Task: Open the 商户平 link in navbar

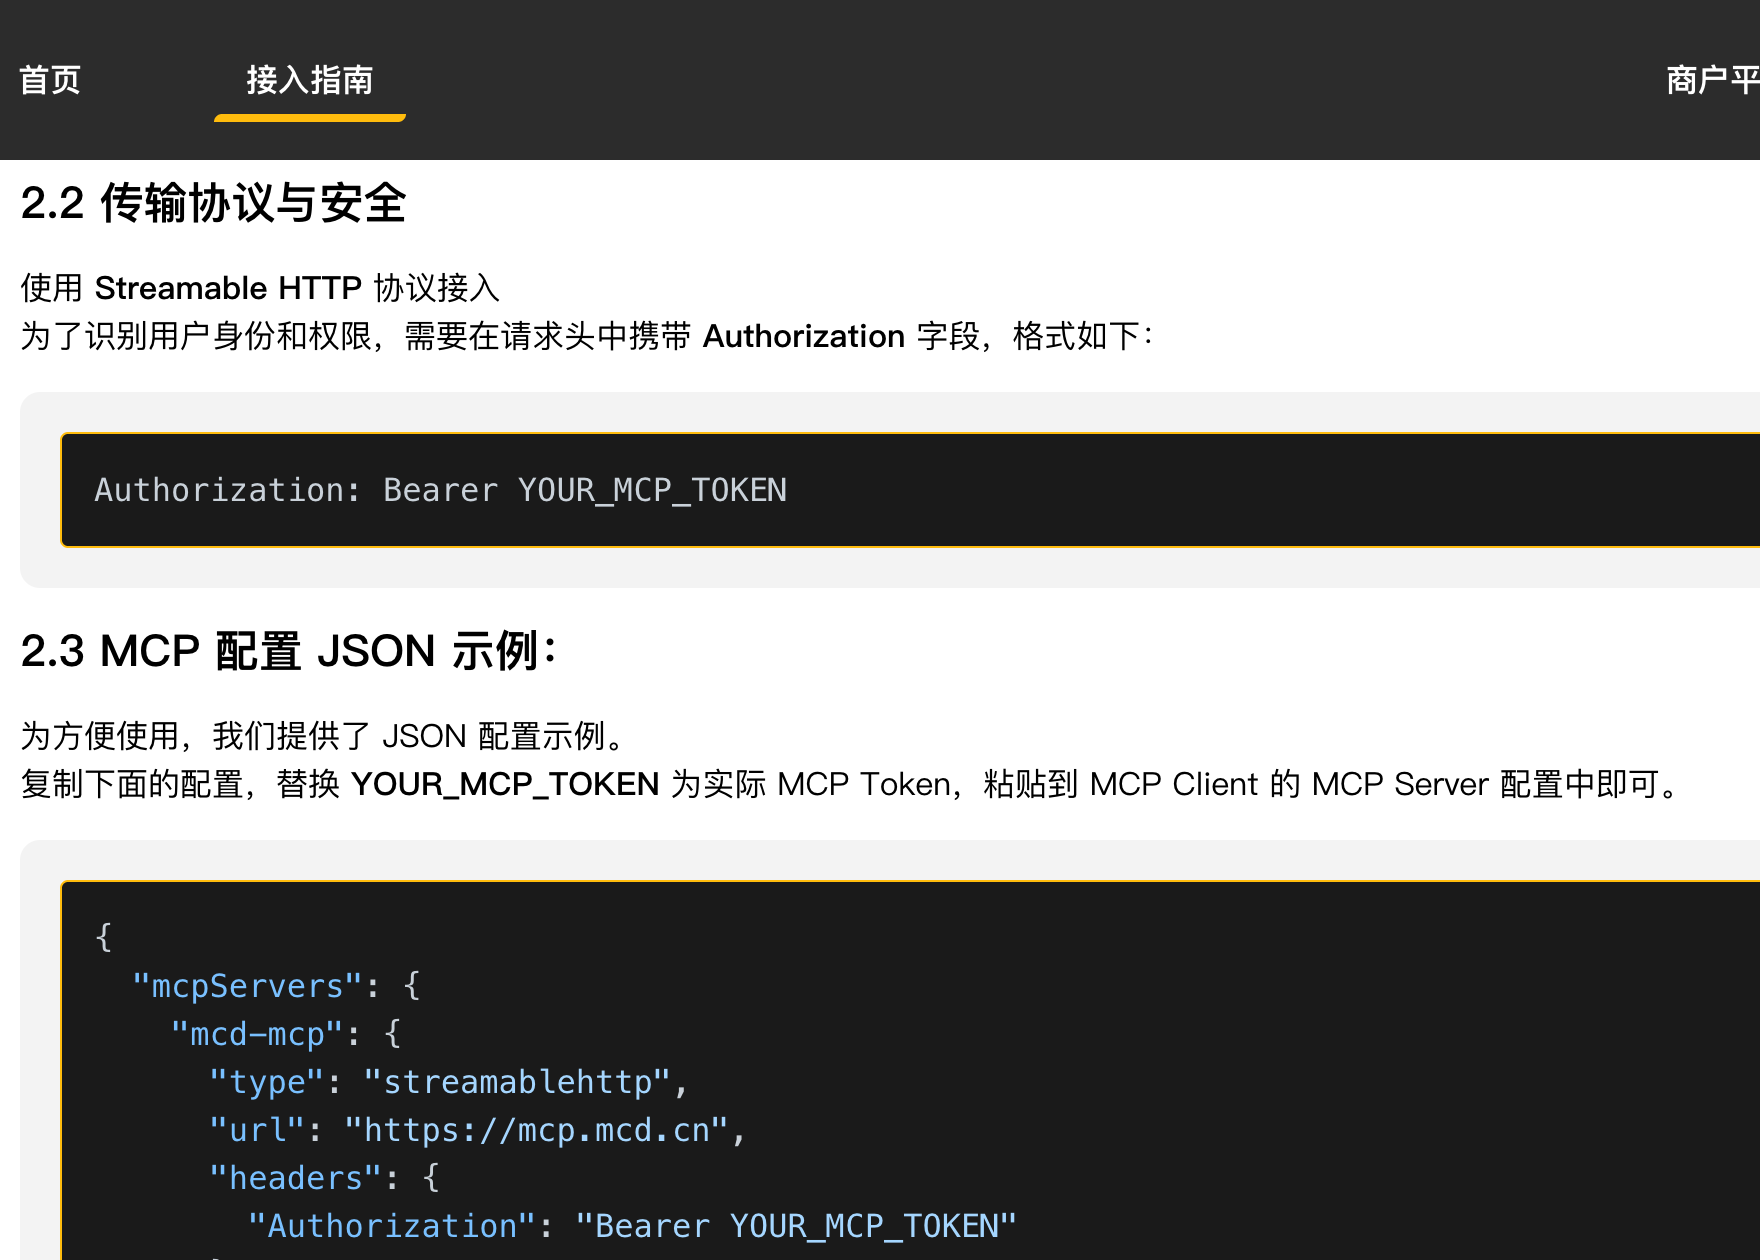Action: click(1712, 80)
